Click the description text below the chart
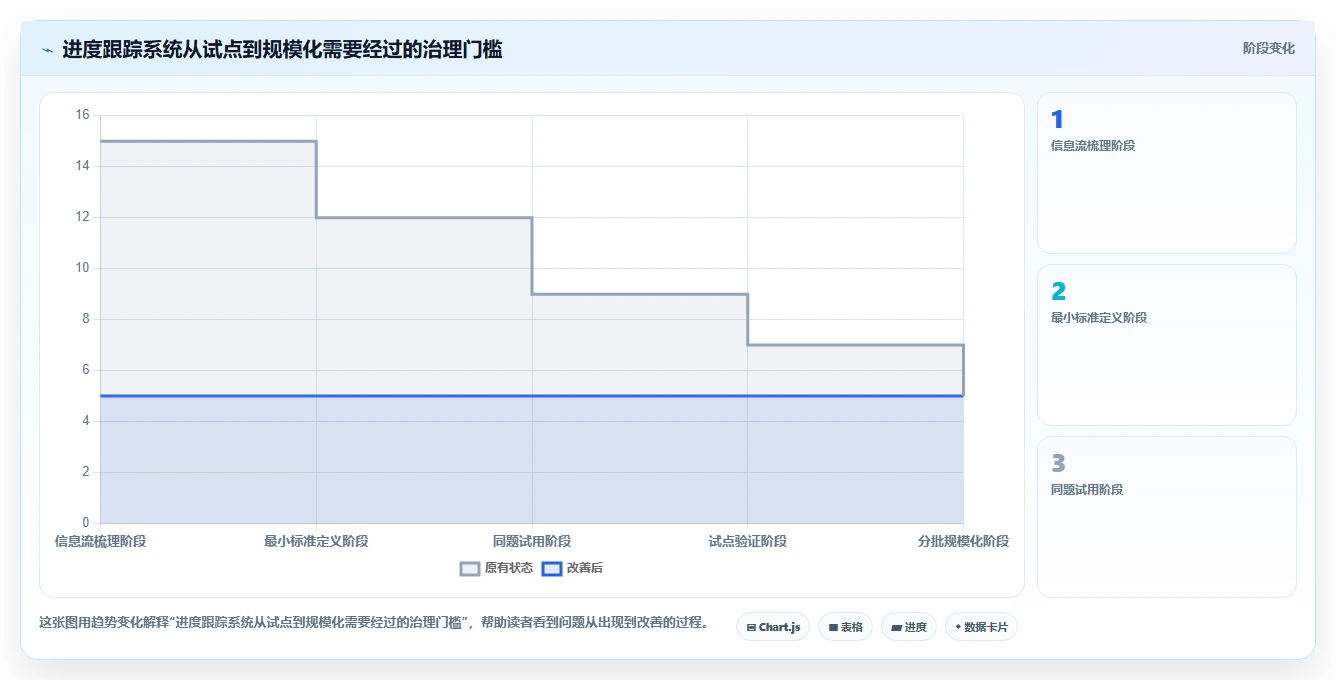The height and width of the screenshot is (680, 1336). pos(374,622)
